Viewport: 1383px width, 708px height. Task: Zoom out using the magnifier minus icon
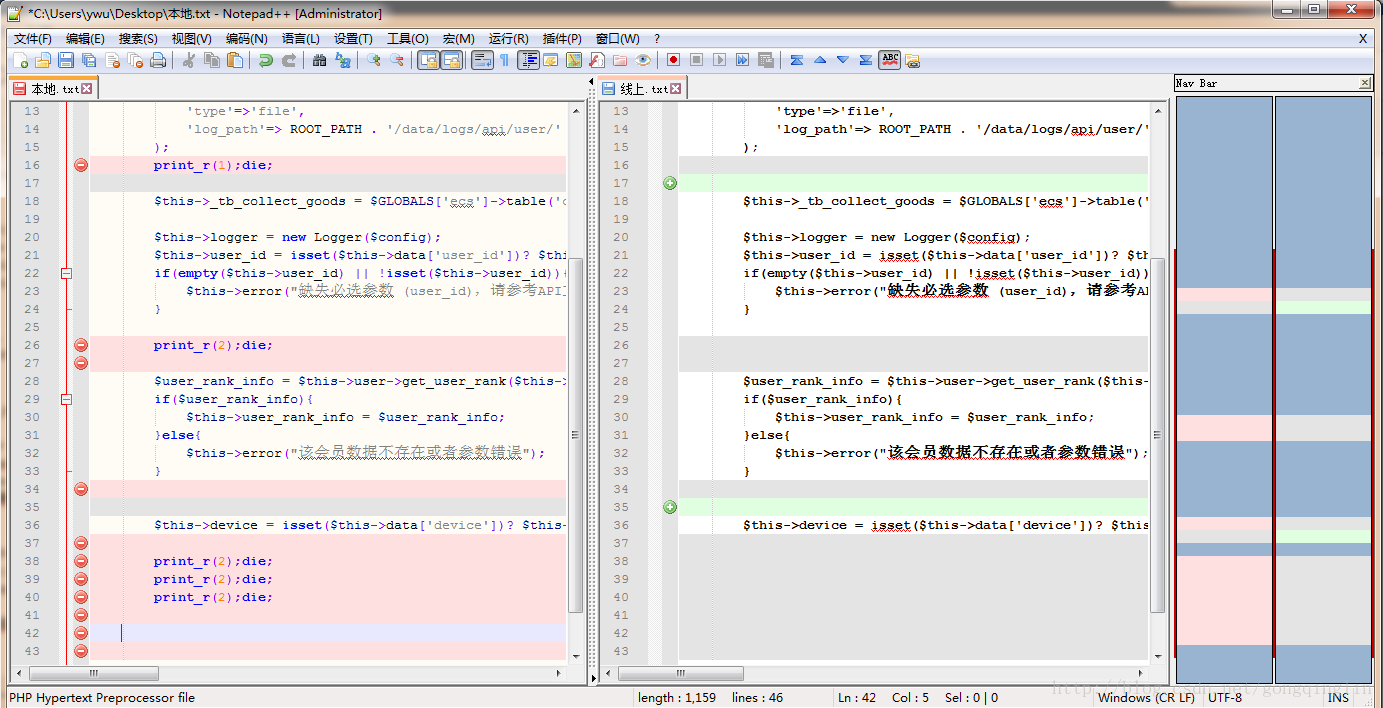click(397, 60)
